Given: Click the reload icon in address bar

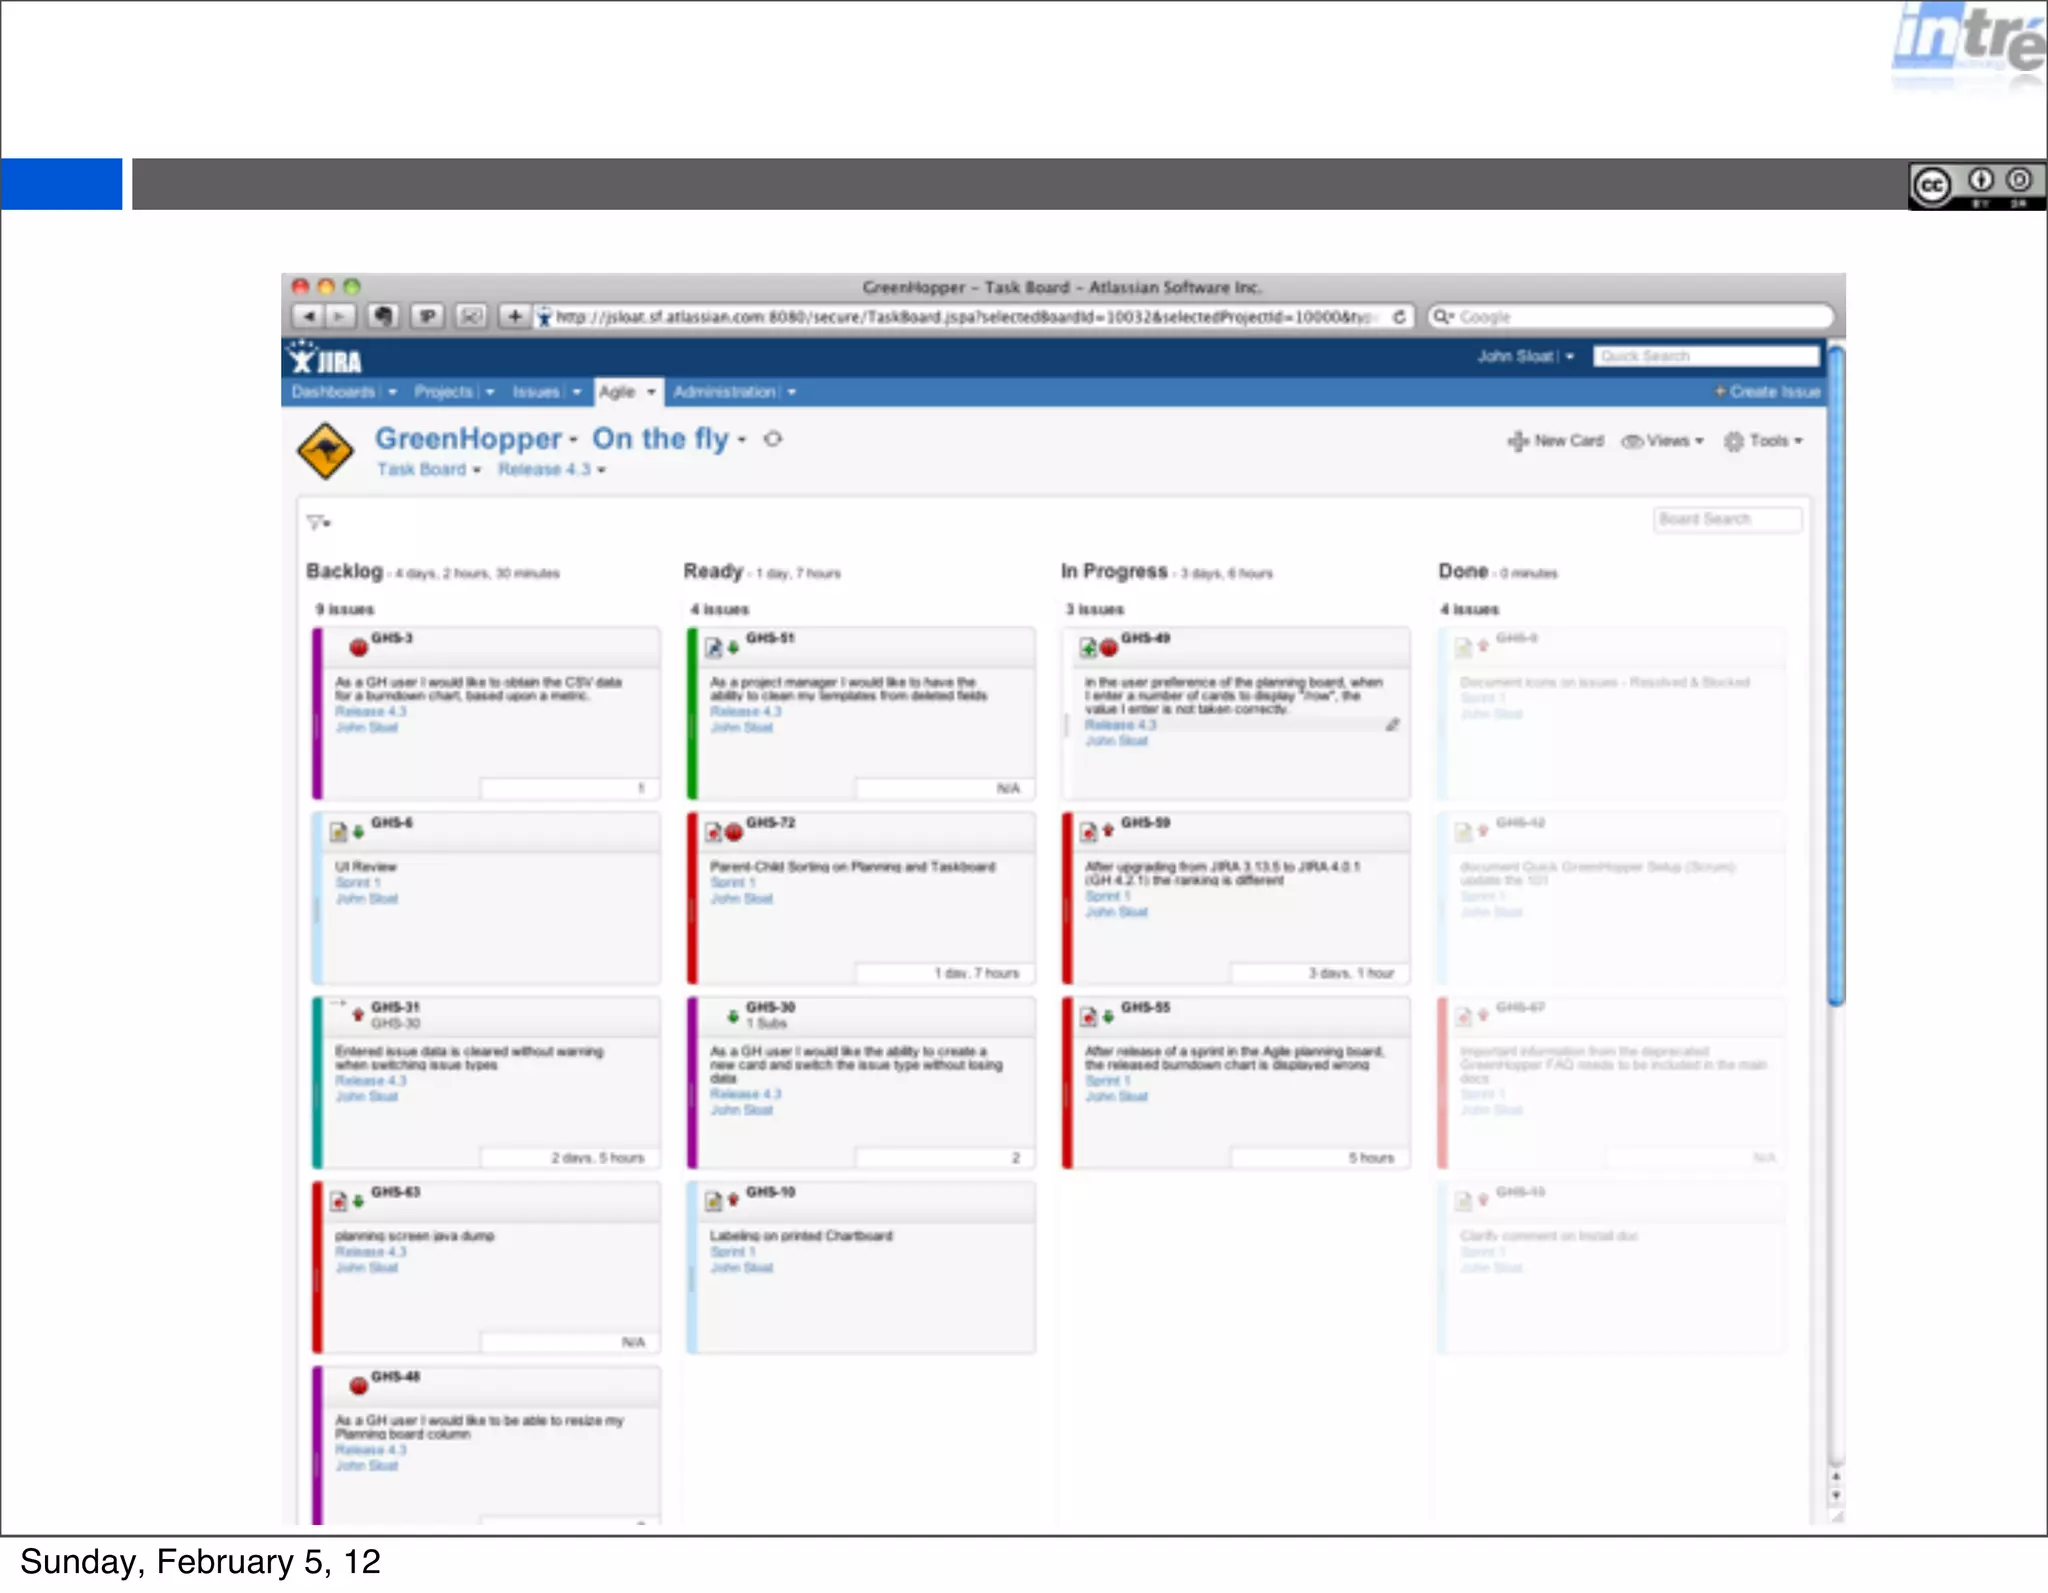Looking at the screenshot, I should tap(1399, 317).
